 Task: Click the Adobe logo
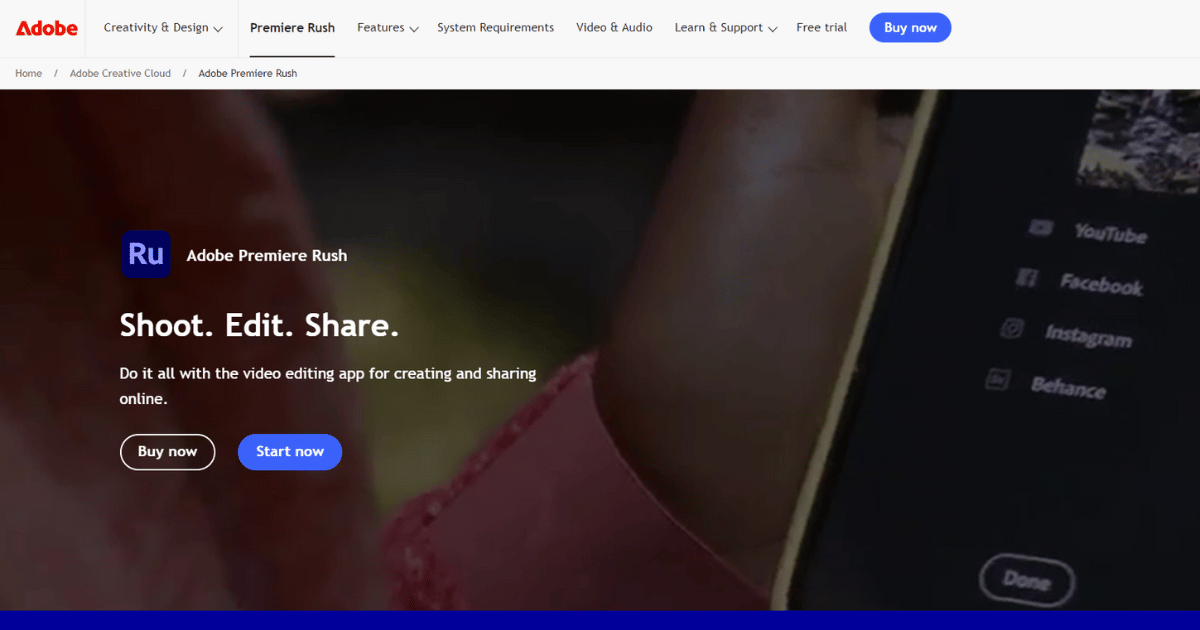47,28
